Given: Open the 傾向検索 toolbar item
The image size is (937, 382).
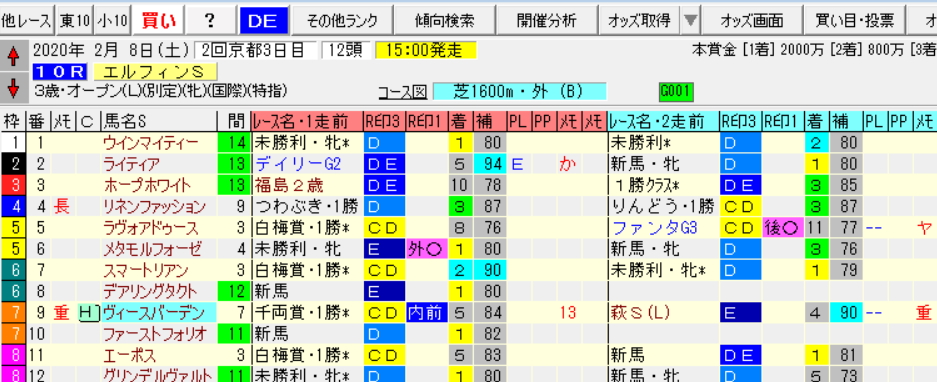Looking at the screenshot, I should coord(444,22).
